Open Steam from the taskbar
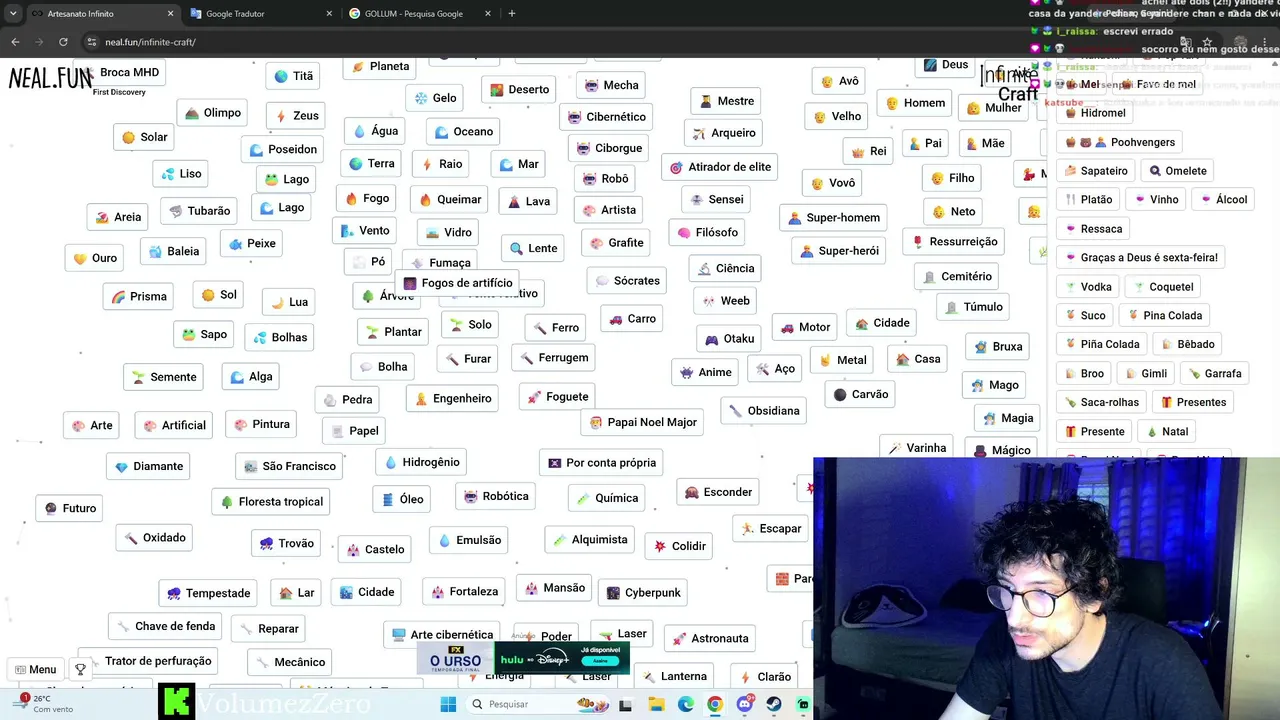The image size is (1280, 720). [x=774, y=704]
